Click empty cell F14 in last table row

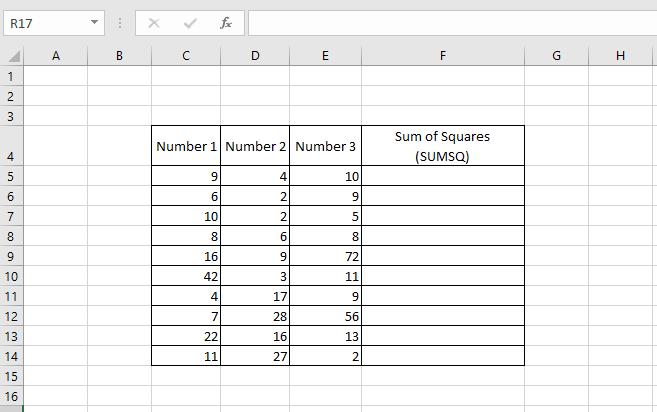click(442, 355)
